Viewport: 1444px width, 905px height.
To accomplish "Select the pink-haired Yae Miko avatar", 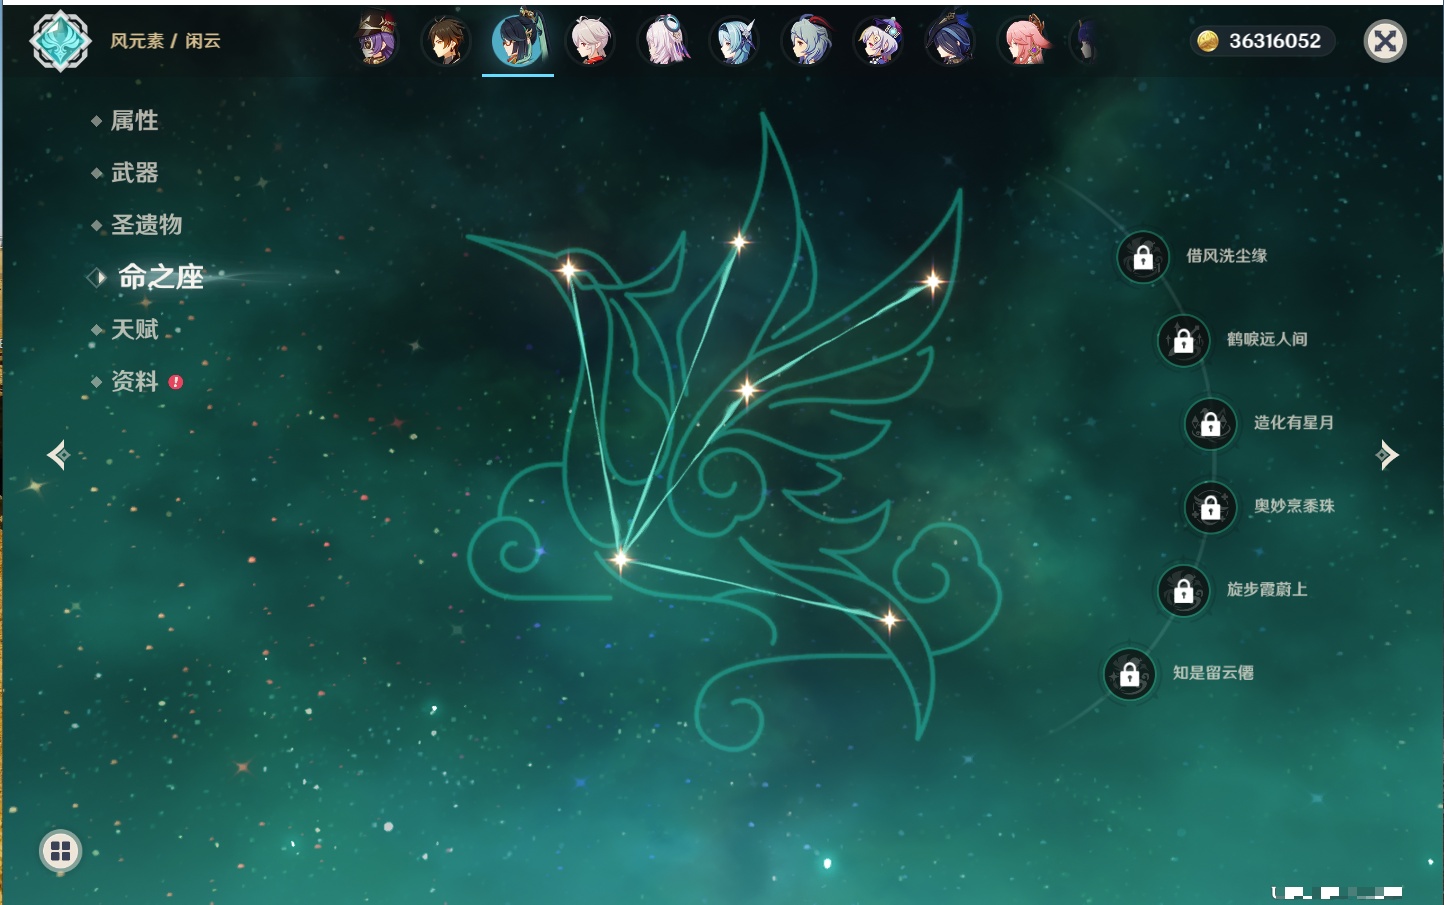I will pyautogui.click(x=1024, y=41).
